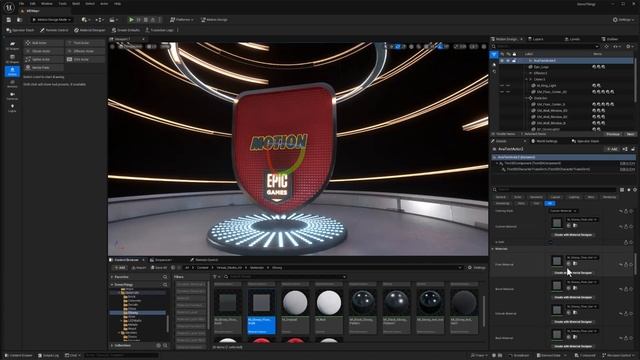
Task: Click the Details panel settings gear
Action: [635, 190]
